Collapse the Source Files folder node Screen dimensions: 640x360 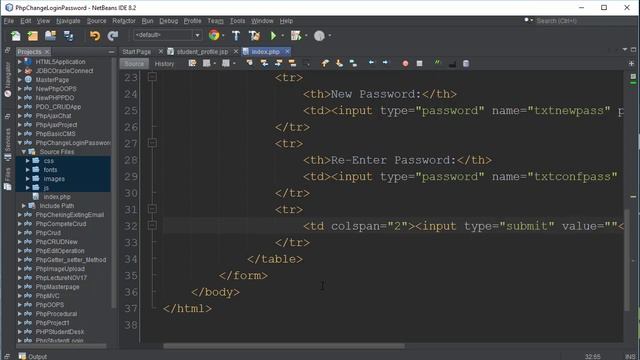pos(23,152)
